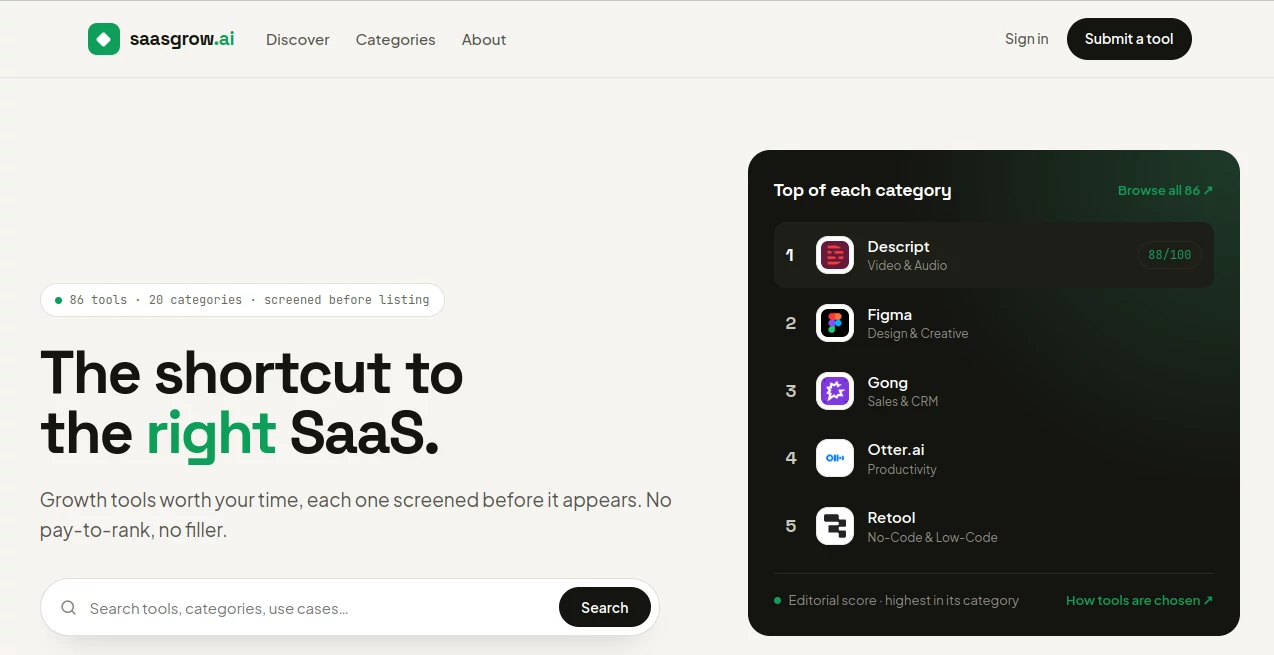Click the Top of each category heading
Screen dimensions: 1274x655
point(863,190)
